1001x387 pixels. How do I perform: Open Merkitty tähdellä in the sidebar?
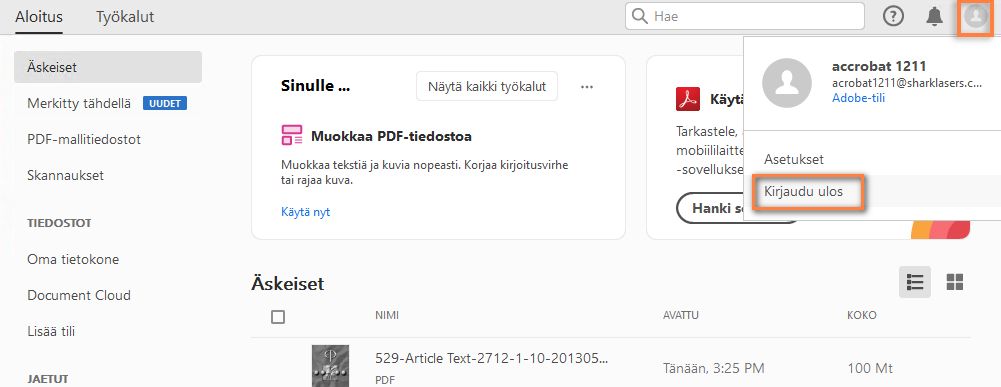click(79, 103)
